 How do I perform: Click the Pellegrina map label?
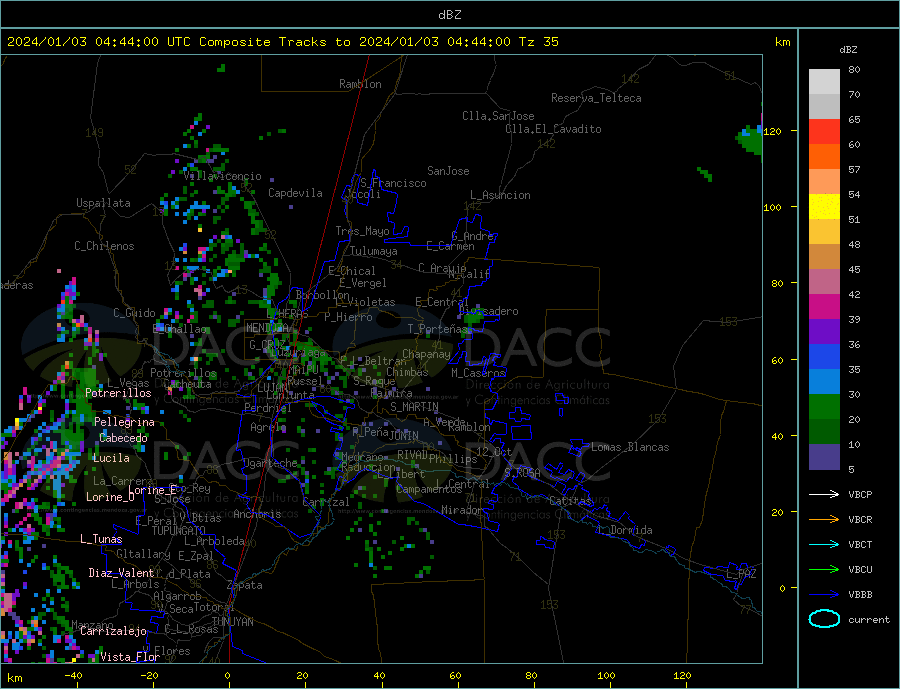(x=124, y=422)
